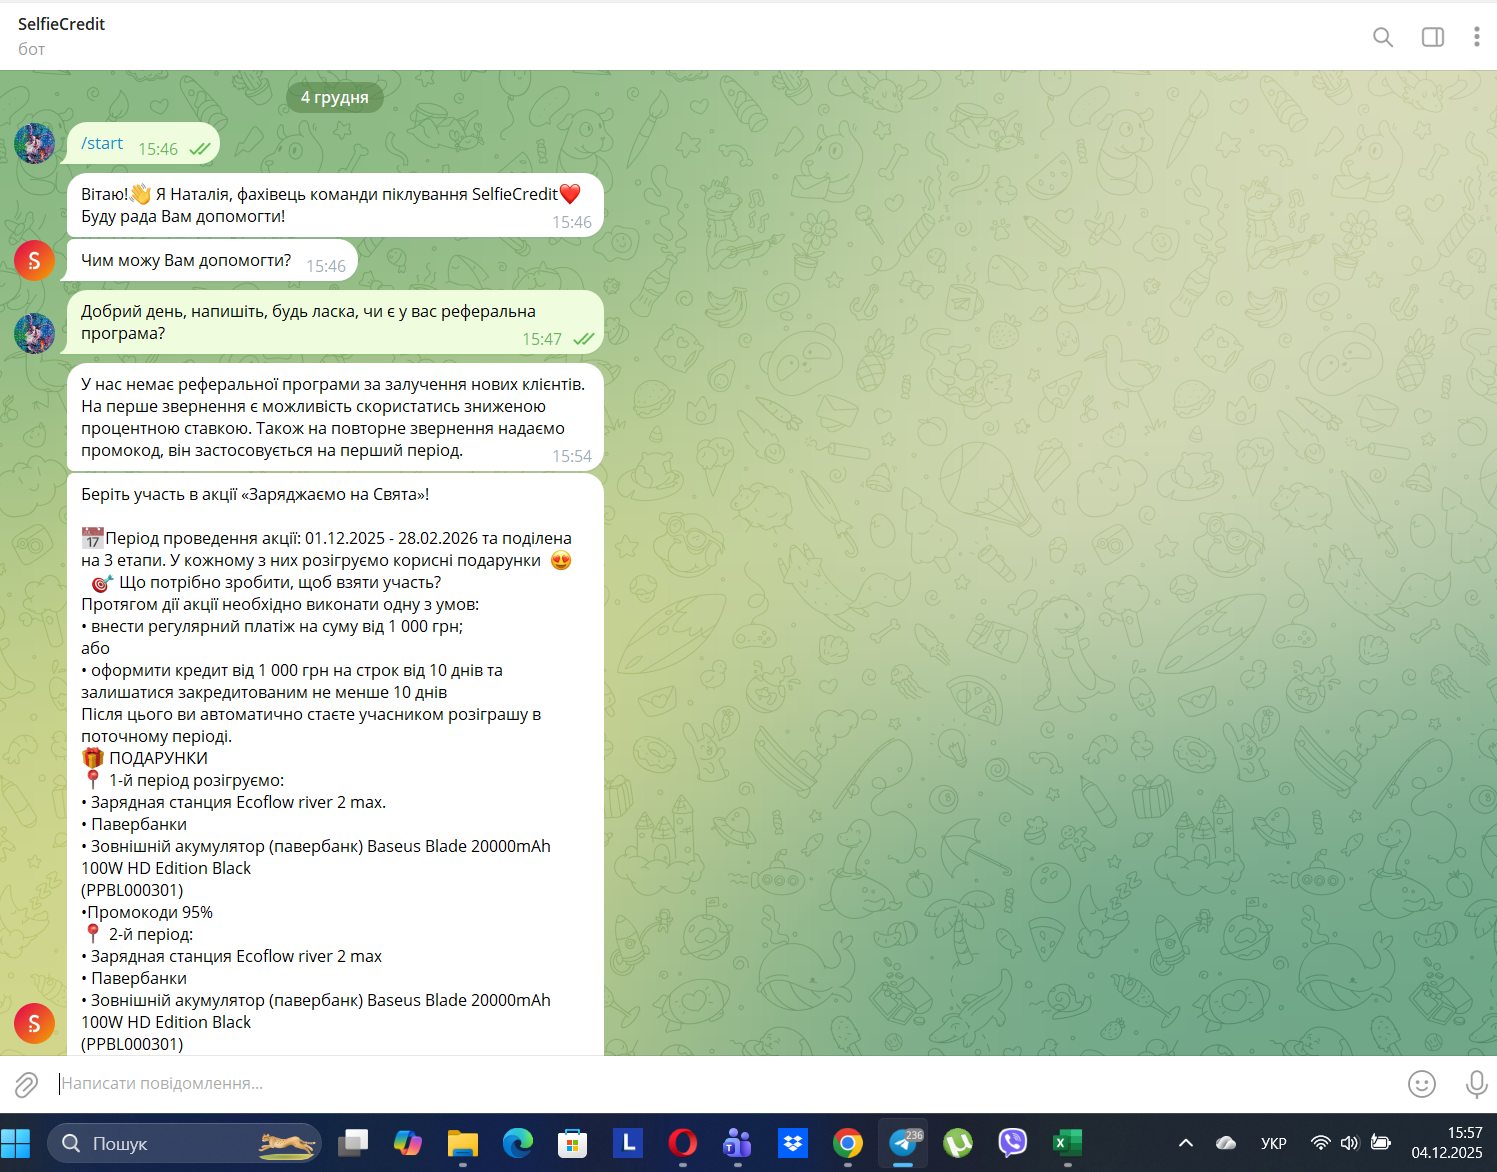Click the user avatar beside the referral question
Image resolution: width=1497 pixels, height=1172 pixels.
point(35,333)
